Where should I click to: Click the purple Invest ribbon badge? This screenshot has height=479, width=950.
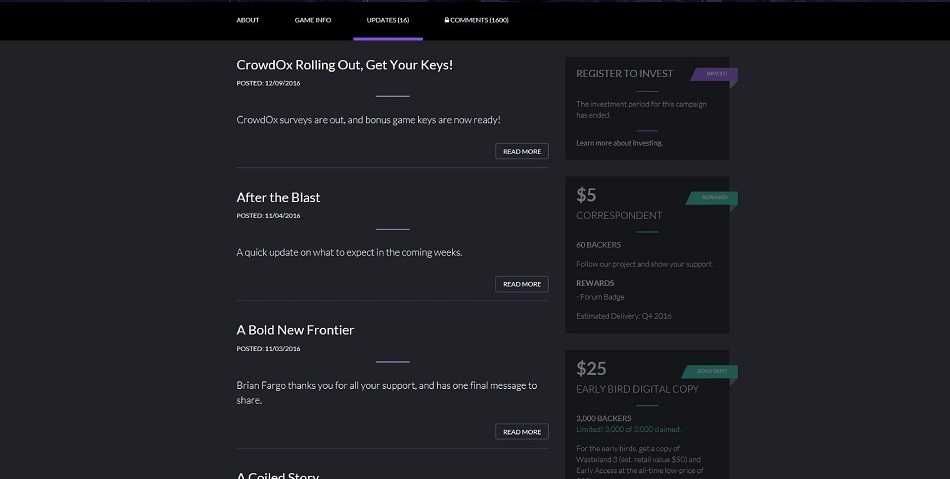pyautogui.click(x=716, y=74)
